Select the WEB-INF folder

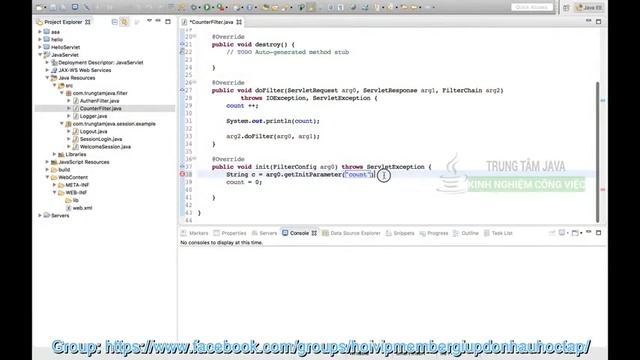coord(76,193)
